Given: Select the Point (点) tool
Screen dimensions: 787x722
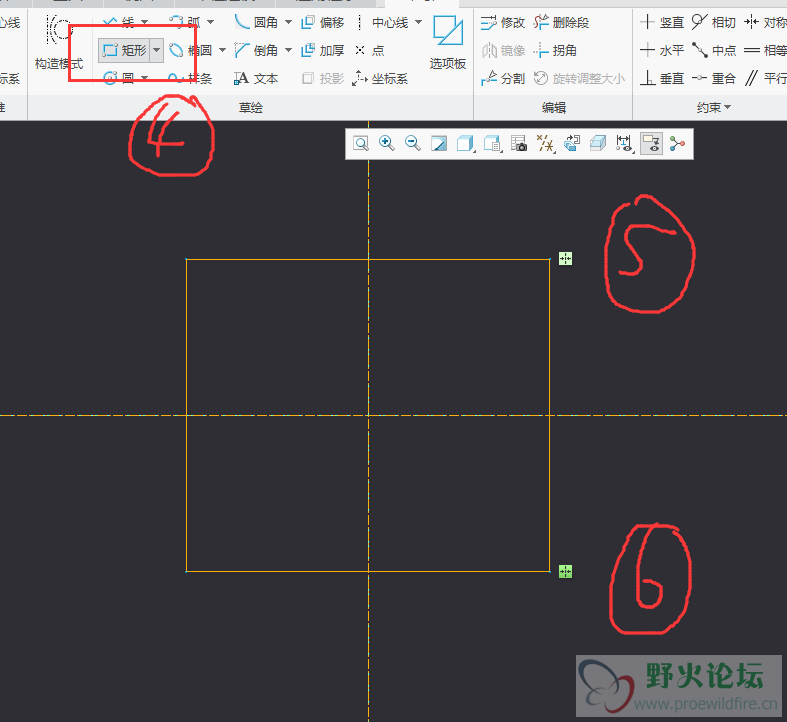Looking at the screenshot, I should pos(369,50).
